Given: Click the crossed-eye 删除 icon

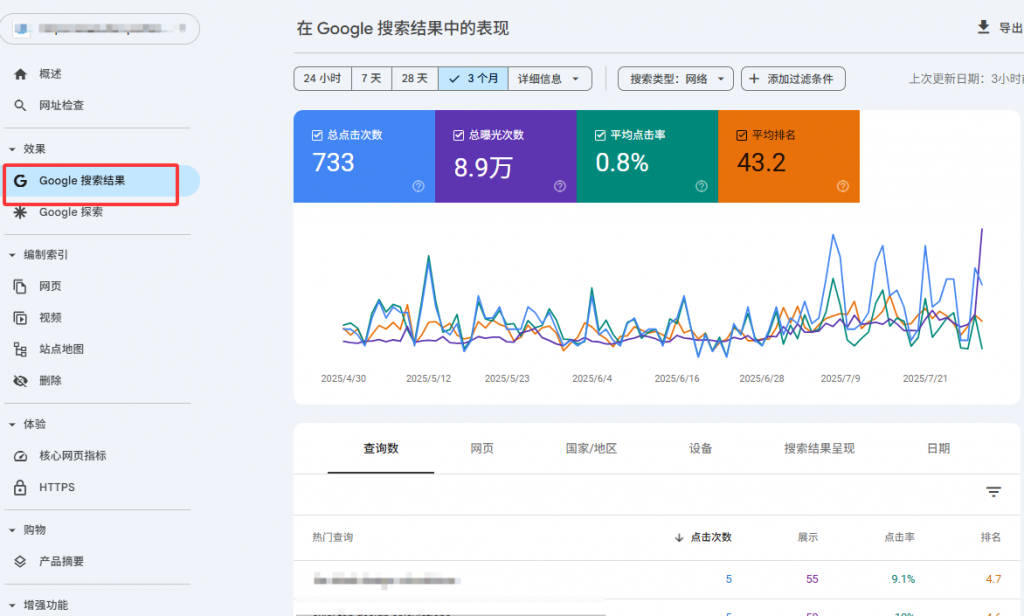Looking at the screenshot, I should point(20,381).
